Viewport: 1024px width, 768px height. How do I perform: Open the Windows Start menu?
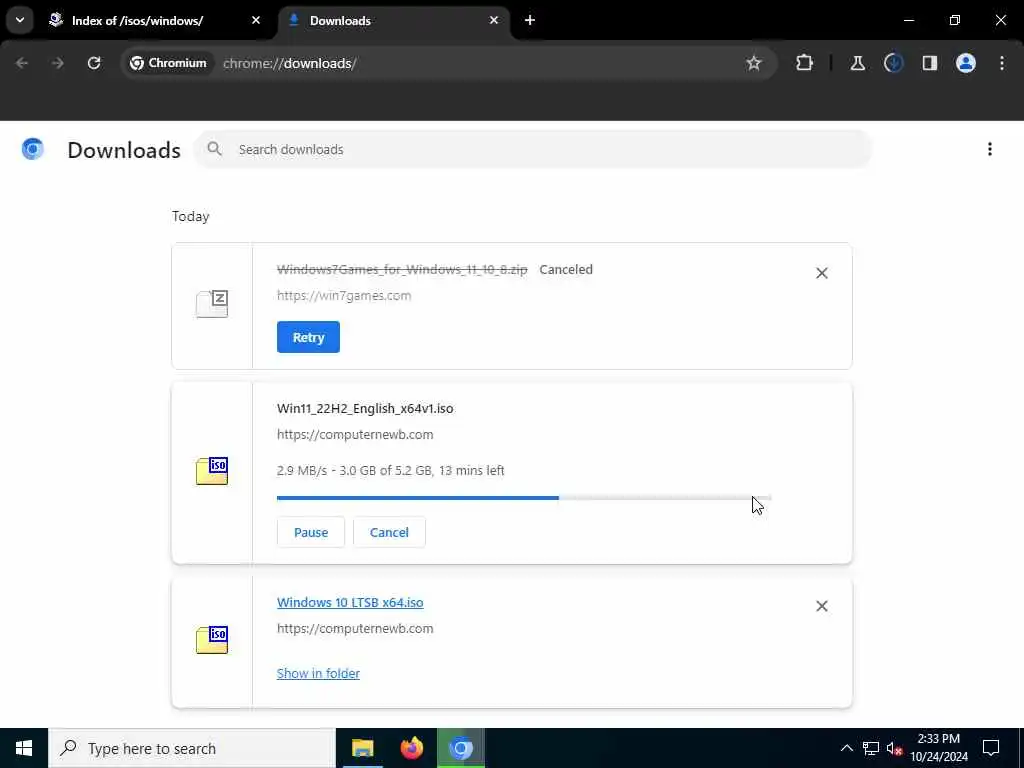(x=24, y=748)
